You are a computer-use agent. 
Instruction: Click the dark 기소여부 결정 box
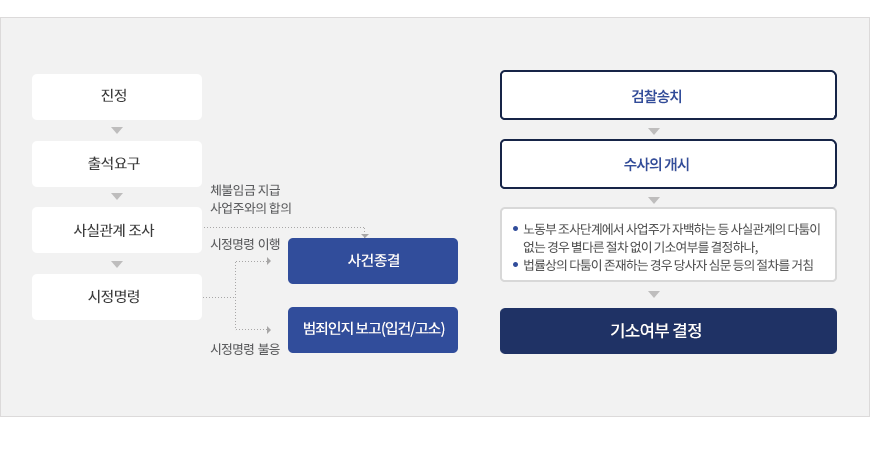(x=668, y=331)
